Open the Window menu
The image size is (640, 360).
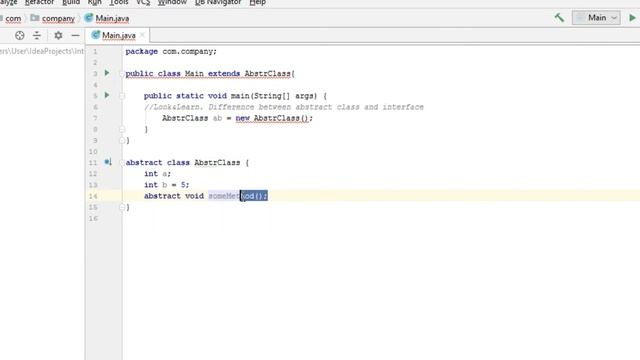[x=172, y=2]
